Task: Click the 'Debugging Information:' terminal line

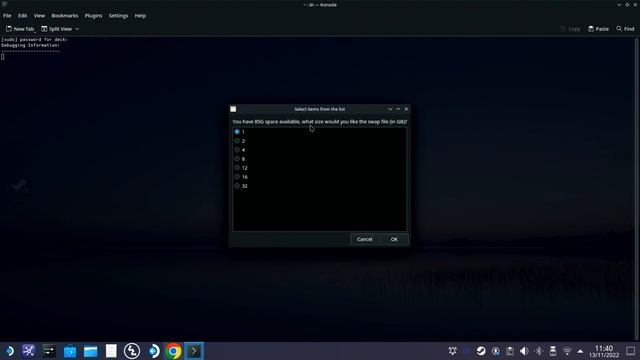Action: pyautogui.click(x=30, y=45)
